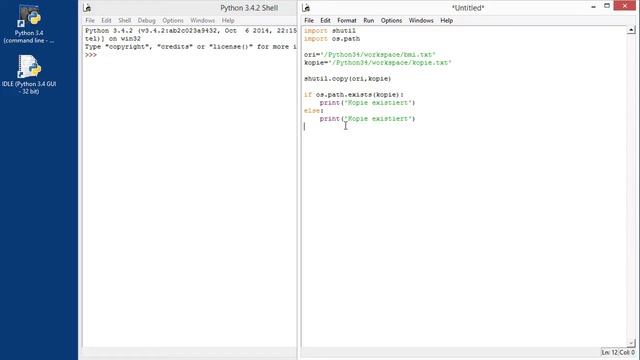The height and width of the screenshot is (360, 640).
Task: Click the scroll-up arrow in the editor
Action: click(x=631, y=30)
